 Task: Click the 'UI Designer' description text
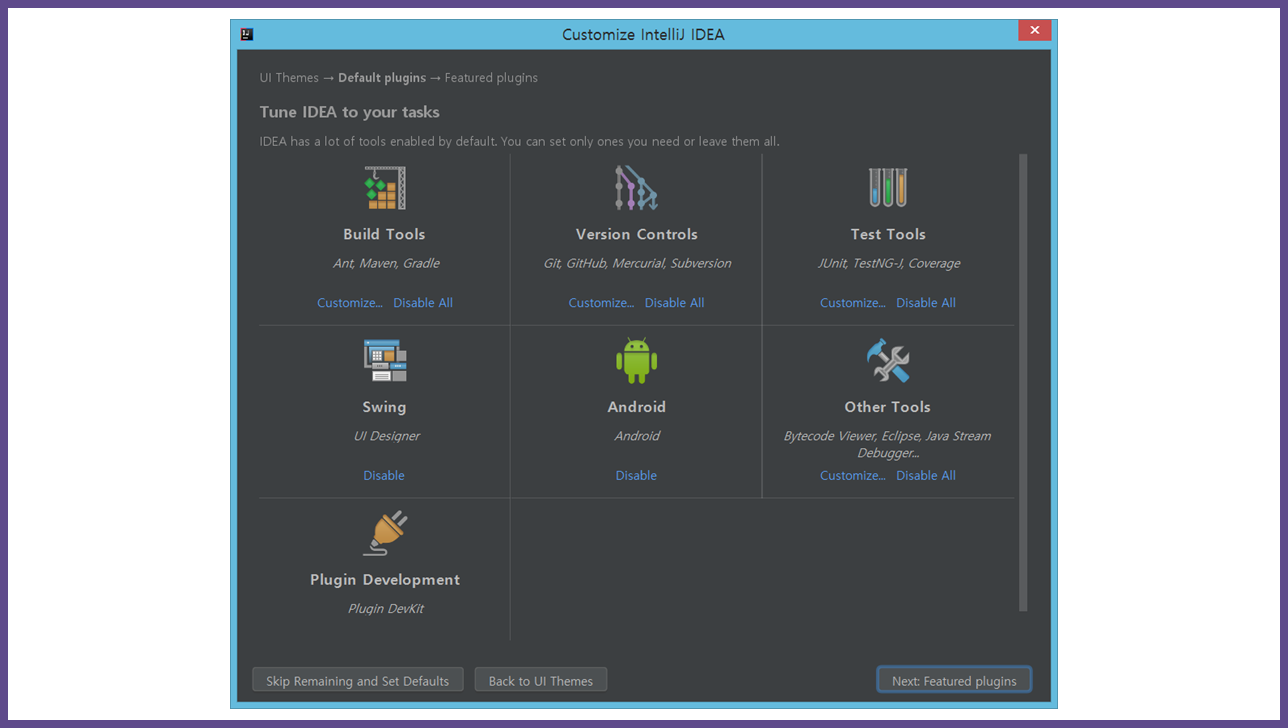pos(386,436)
